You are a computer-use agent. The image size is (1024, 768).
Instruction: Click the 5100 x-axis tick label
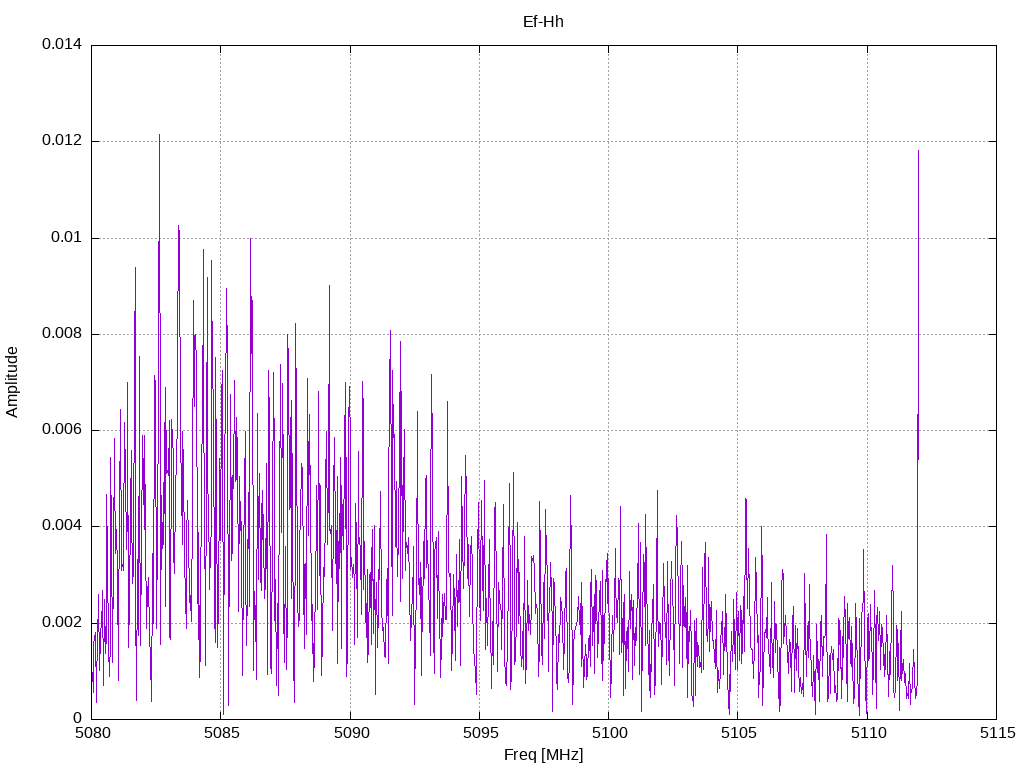(609, 733)
